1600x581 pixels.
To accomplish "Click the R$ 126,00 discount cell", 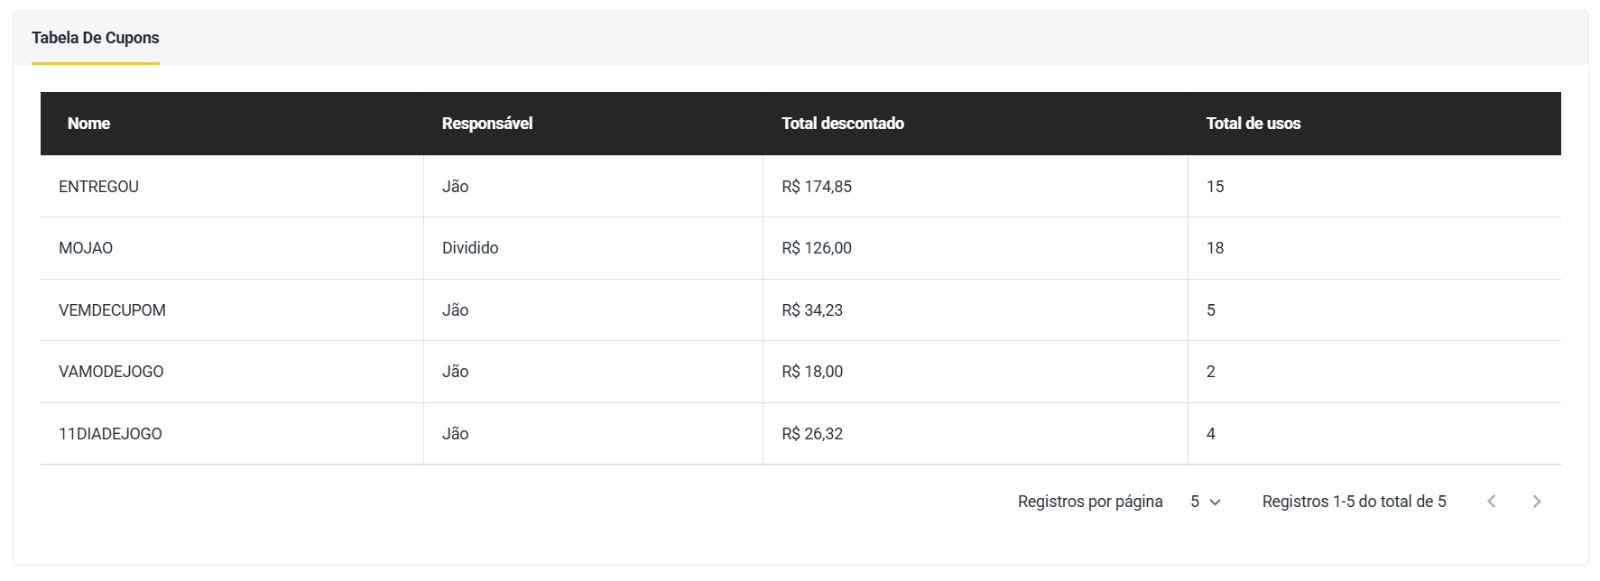I will pyautogui.click(x=816, y=248).
